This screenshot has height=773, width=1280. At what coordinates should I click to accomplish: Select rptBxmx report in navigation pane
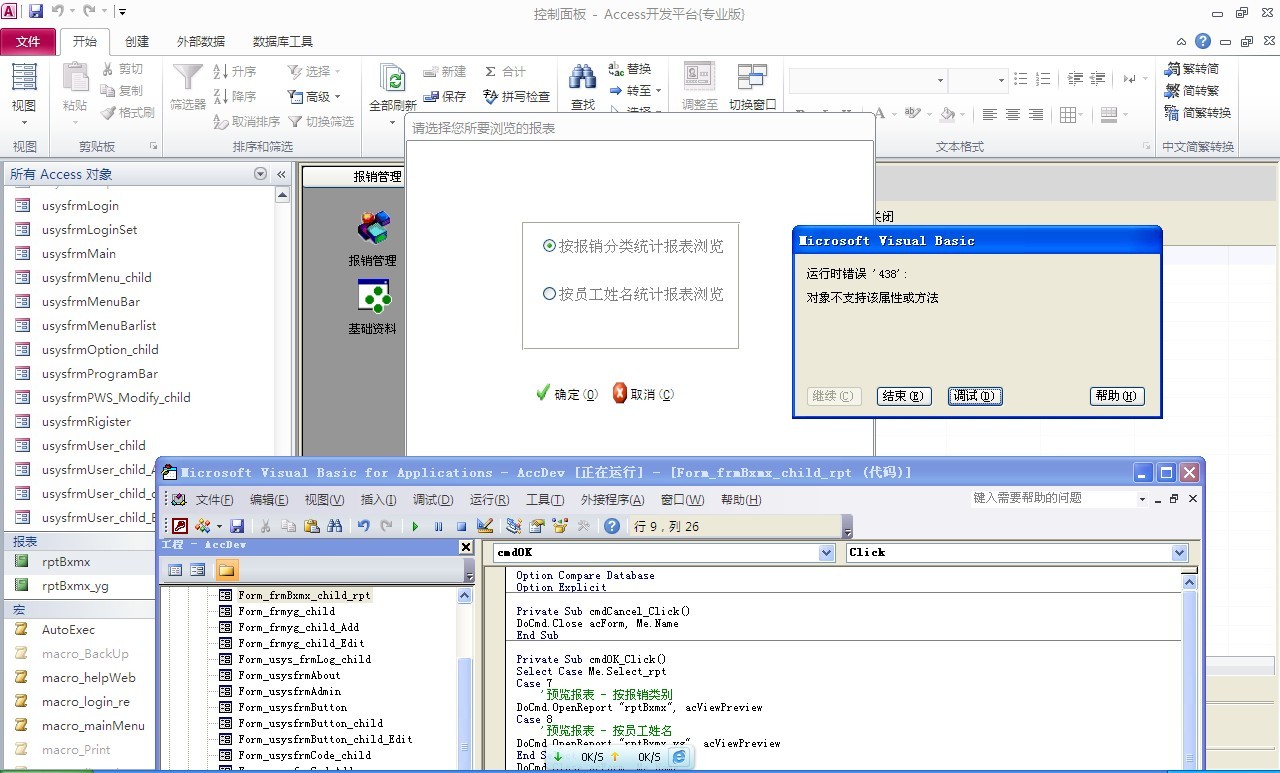pos(78,562)
